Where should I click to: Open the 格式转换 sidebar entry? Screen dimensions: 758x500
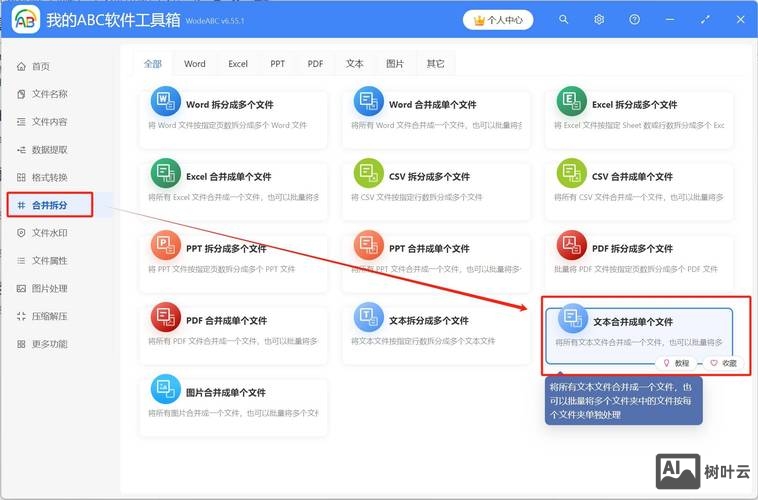point(50,177)
